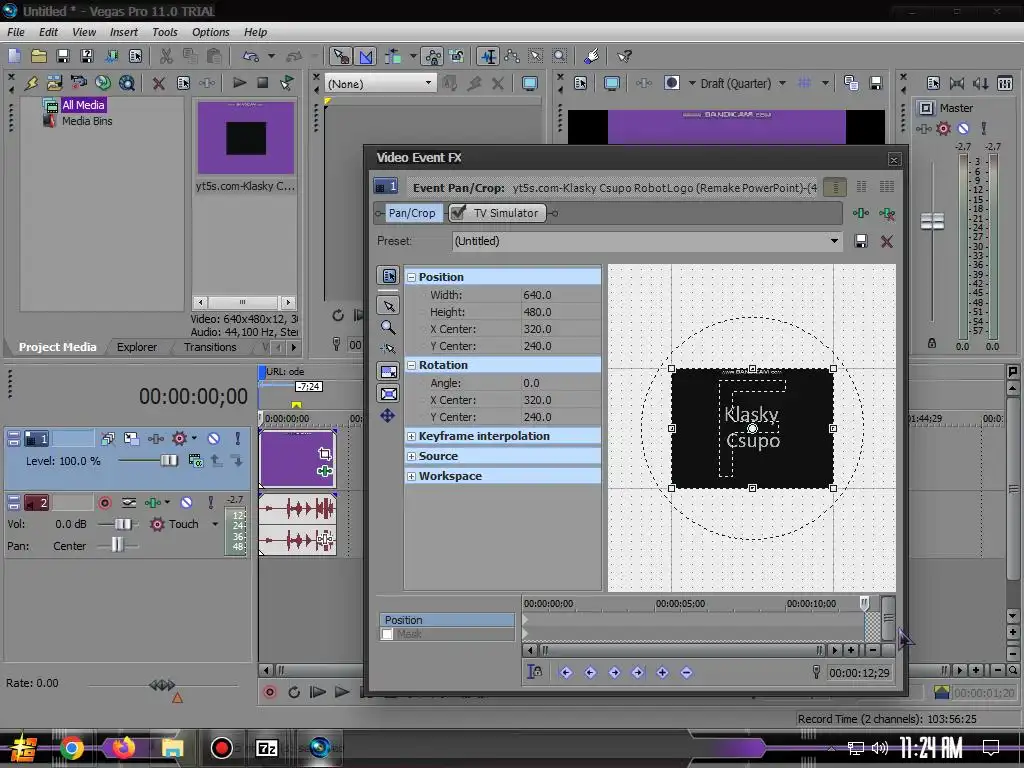The height and width of the screenshot is (768, 1024).
Task: Toggle the TV Simulator effect checkbox
Action: (458, 213)
